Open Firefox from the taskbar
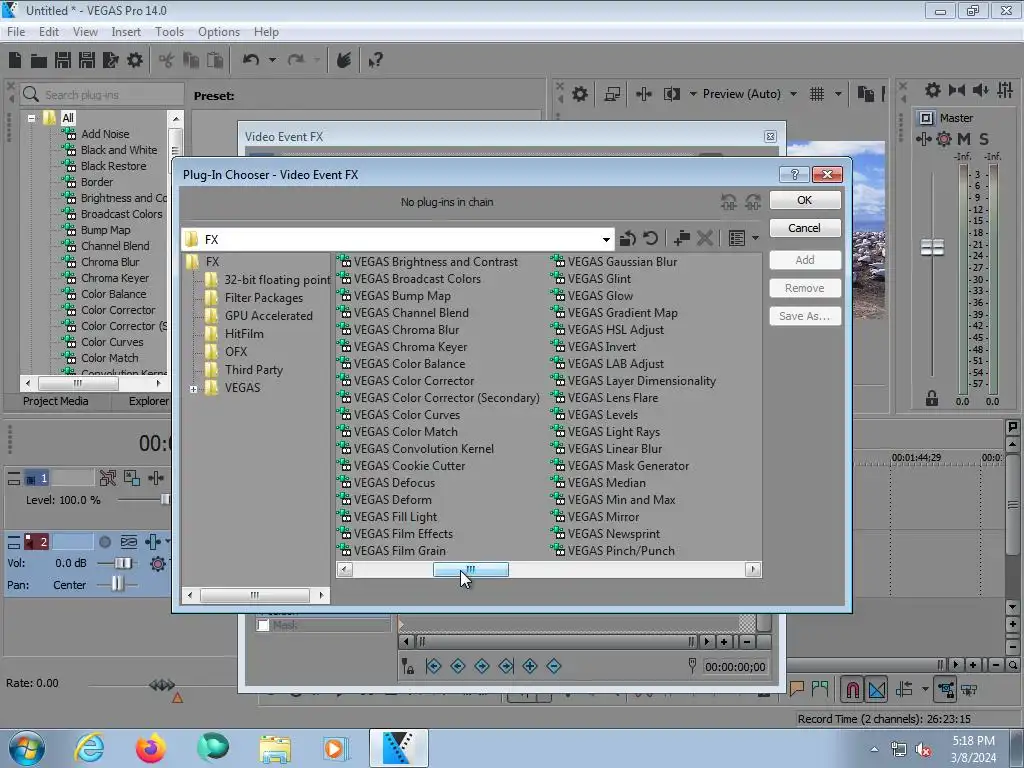1024x768 pixels. tap(150, 748)
